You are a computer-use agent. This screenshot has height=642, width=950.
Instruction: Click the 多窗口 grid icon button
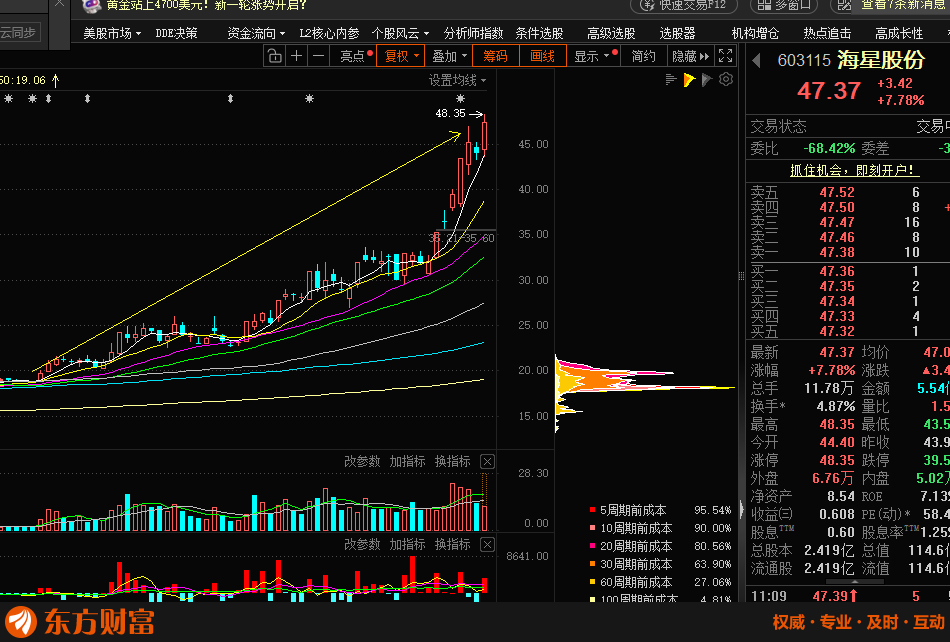coord(784,5)
